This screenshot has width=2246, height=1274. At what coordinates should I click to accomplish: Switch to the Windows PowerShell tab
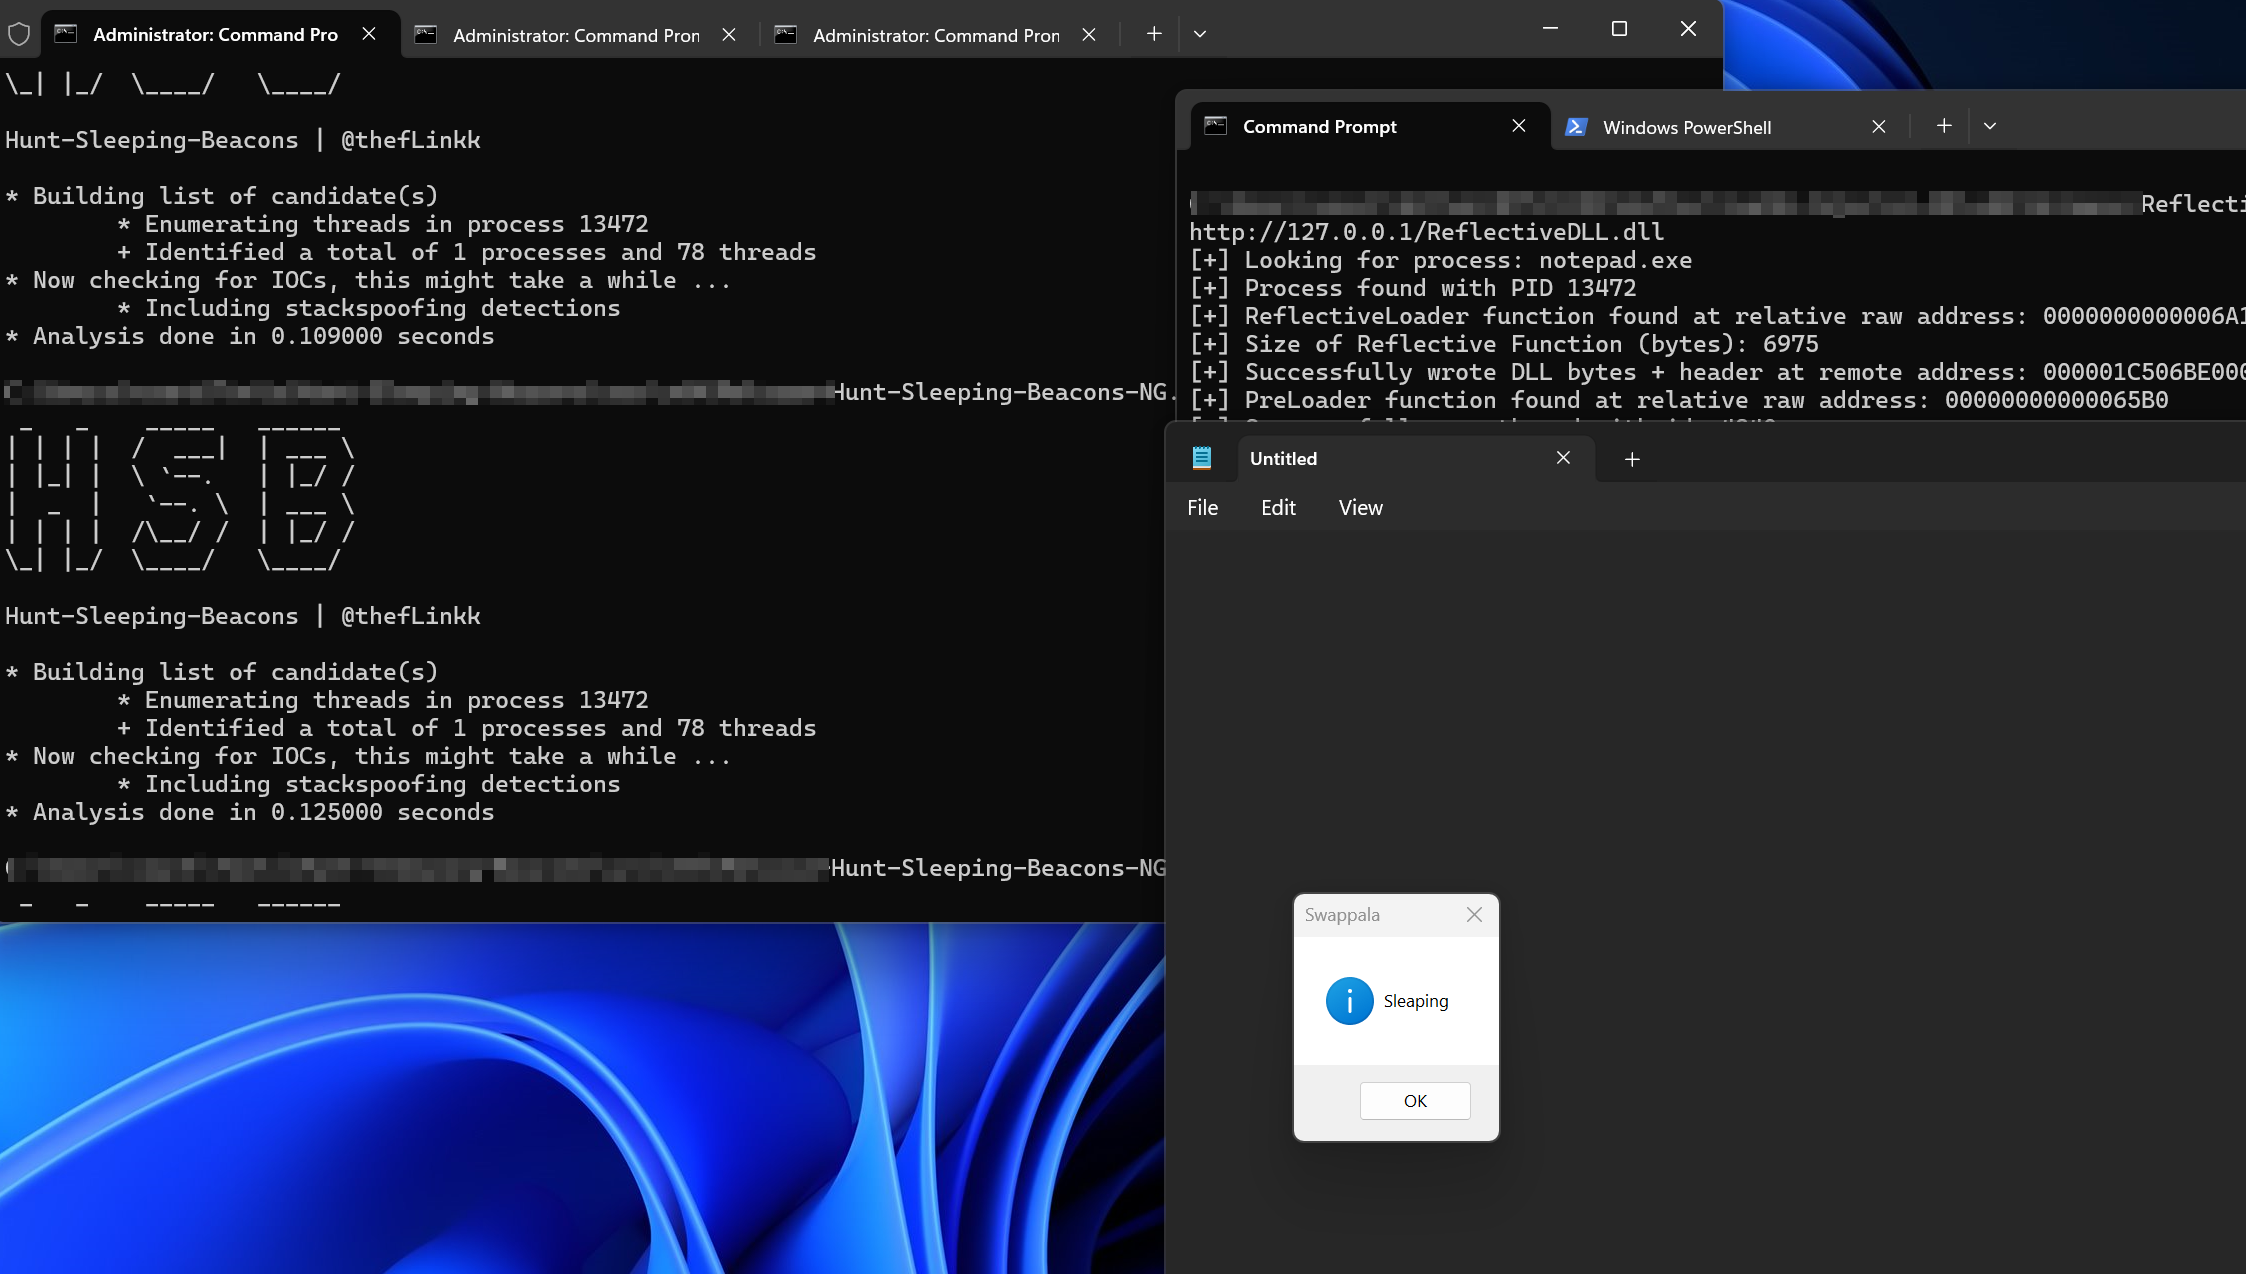(x=1686, y=127)
